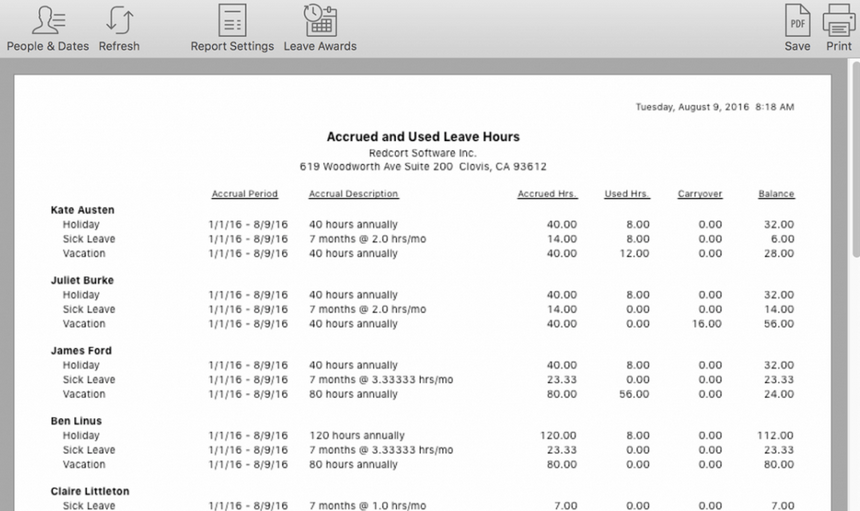The width and height of the screenshot is (860, 511).
Task: Select the Accrued Hrs. column header
Action: 547,194
